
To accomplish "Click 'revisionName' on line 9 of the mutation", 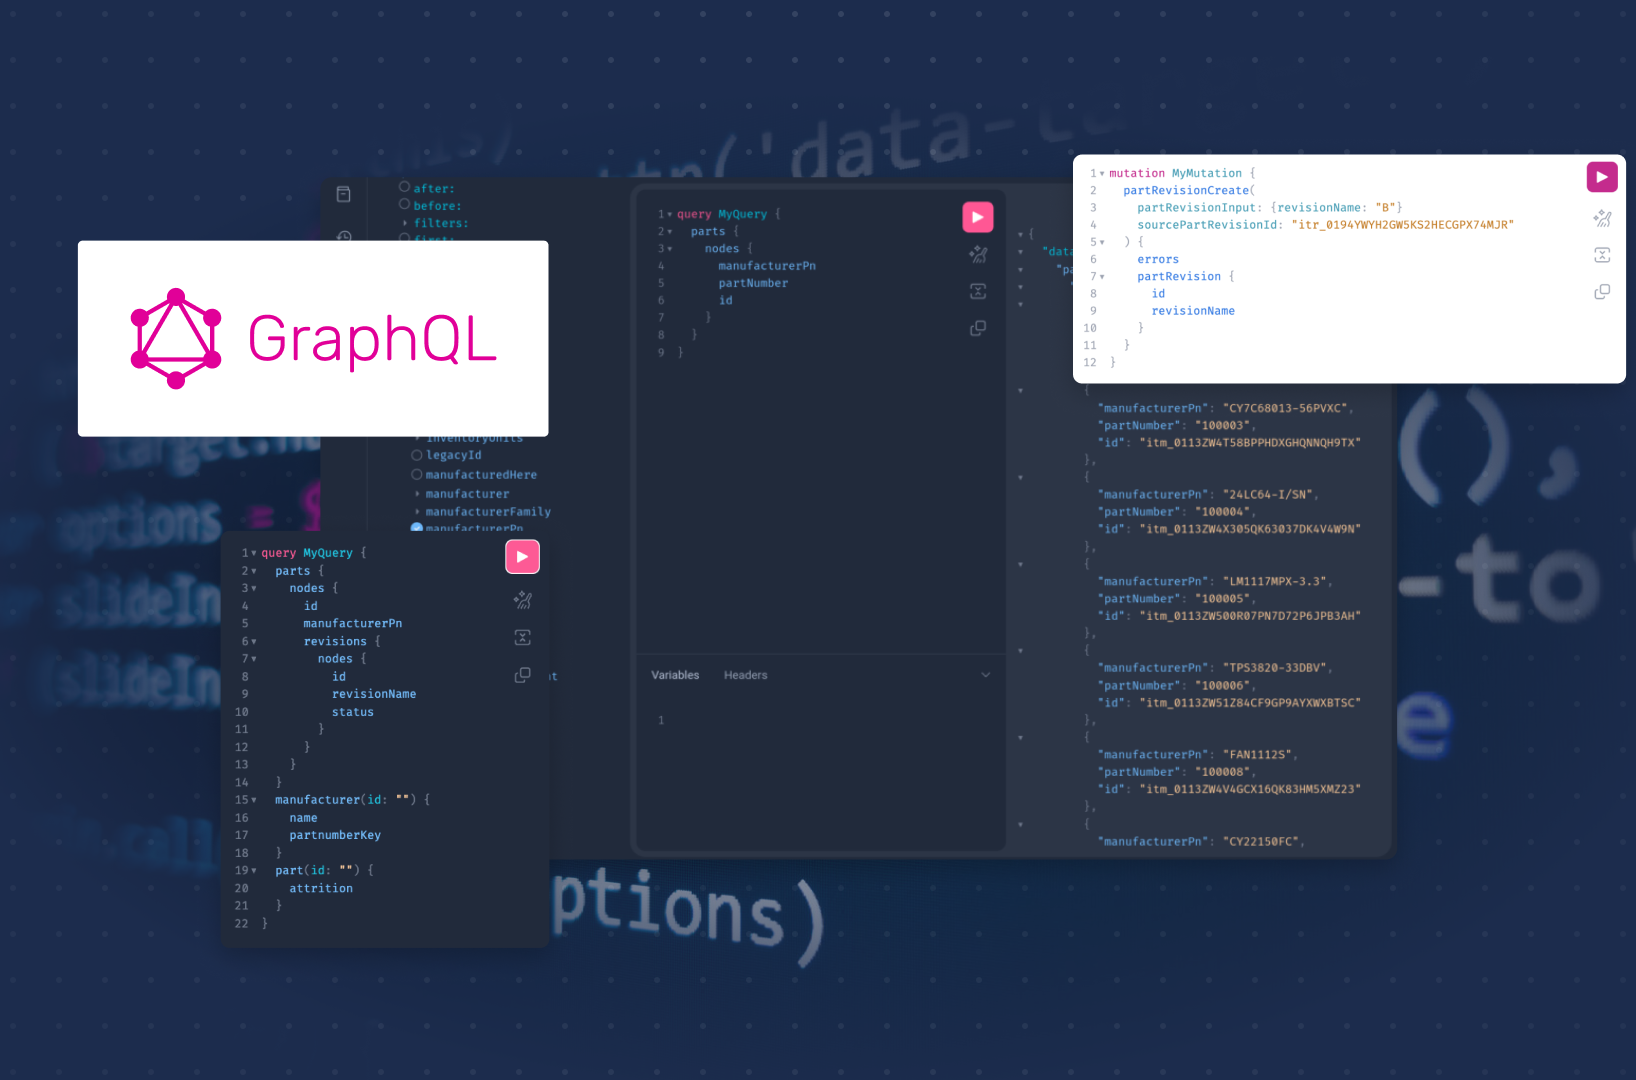I will 1193,311.
